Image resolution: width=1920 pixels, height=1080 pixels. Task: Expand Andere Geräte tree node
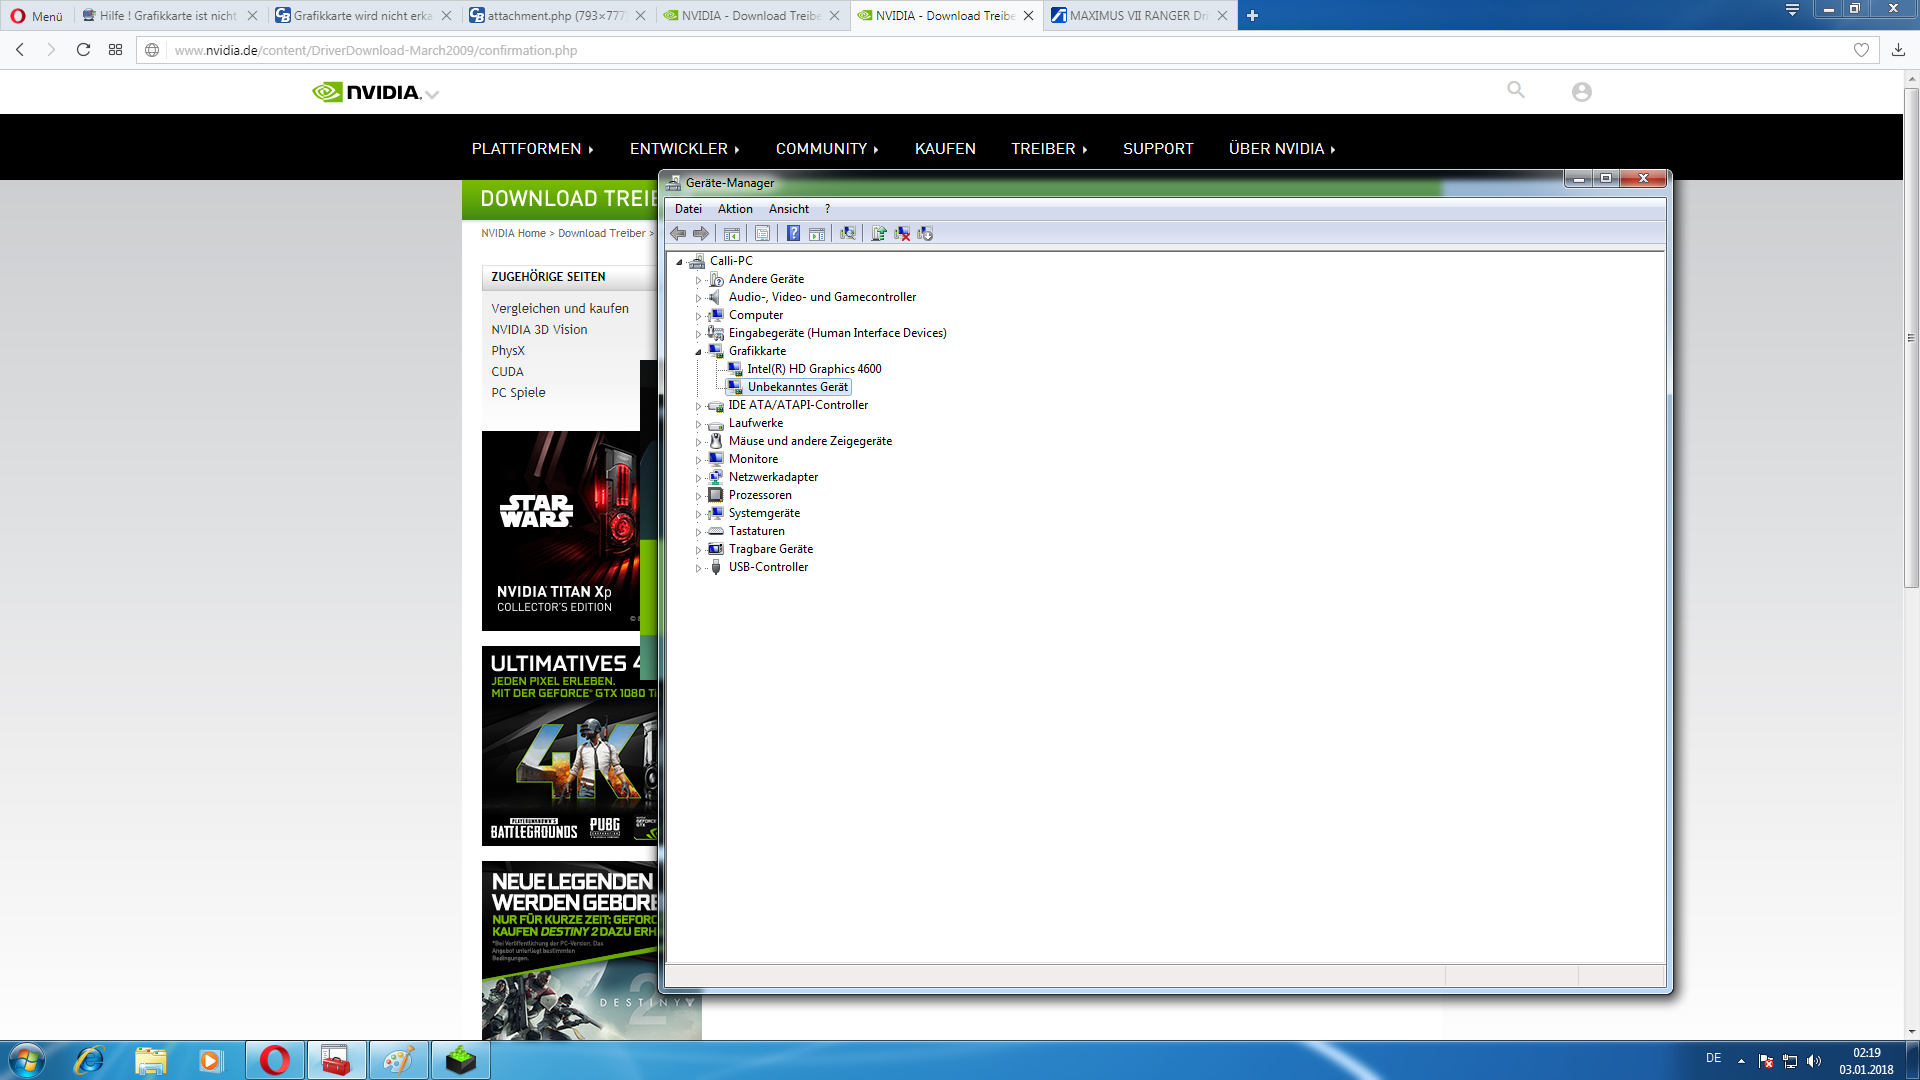click(698, 280)
